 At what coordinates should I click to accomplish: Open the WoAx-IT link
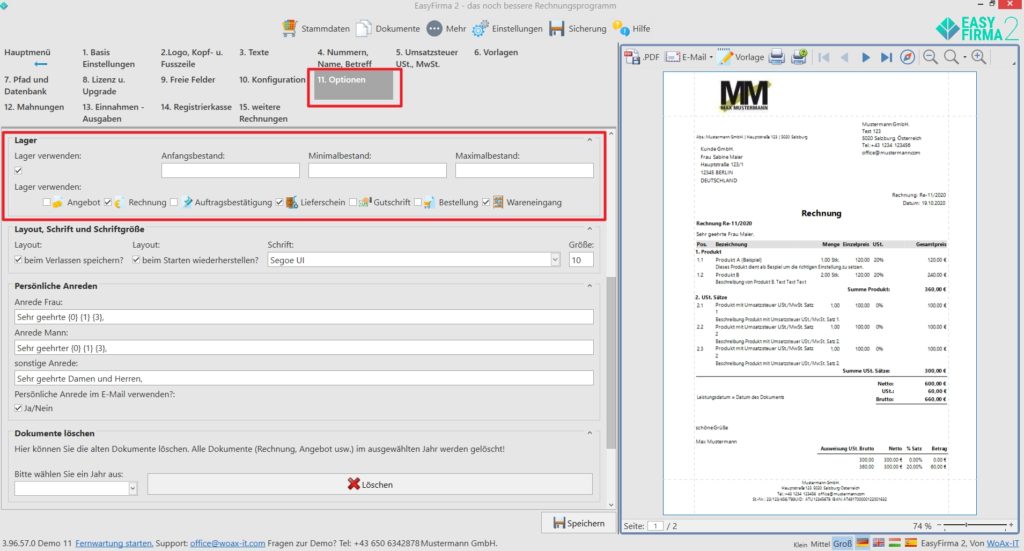[x=1002, y=543]
